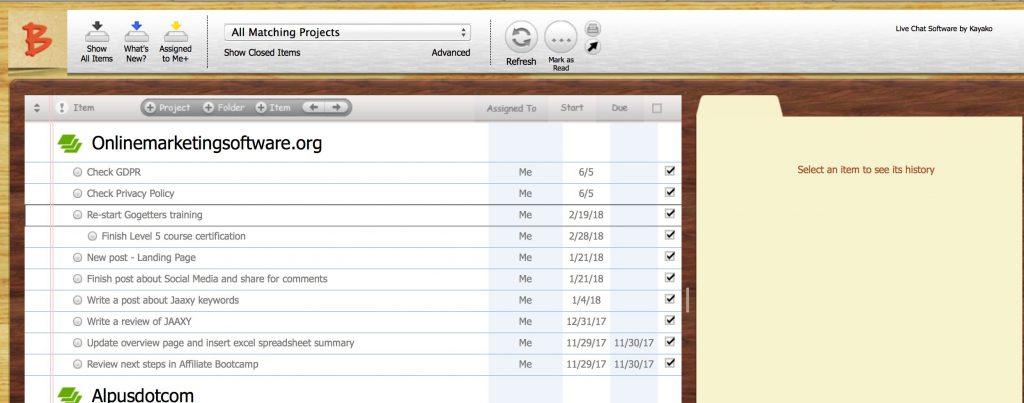The height and width of the screenshot is (403, 1024).
Task: Select Finish Level 5 course certification
Action: (174, 236)
